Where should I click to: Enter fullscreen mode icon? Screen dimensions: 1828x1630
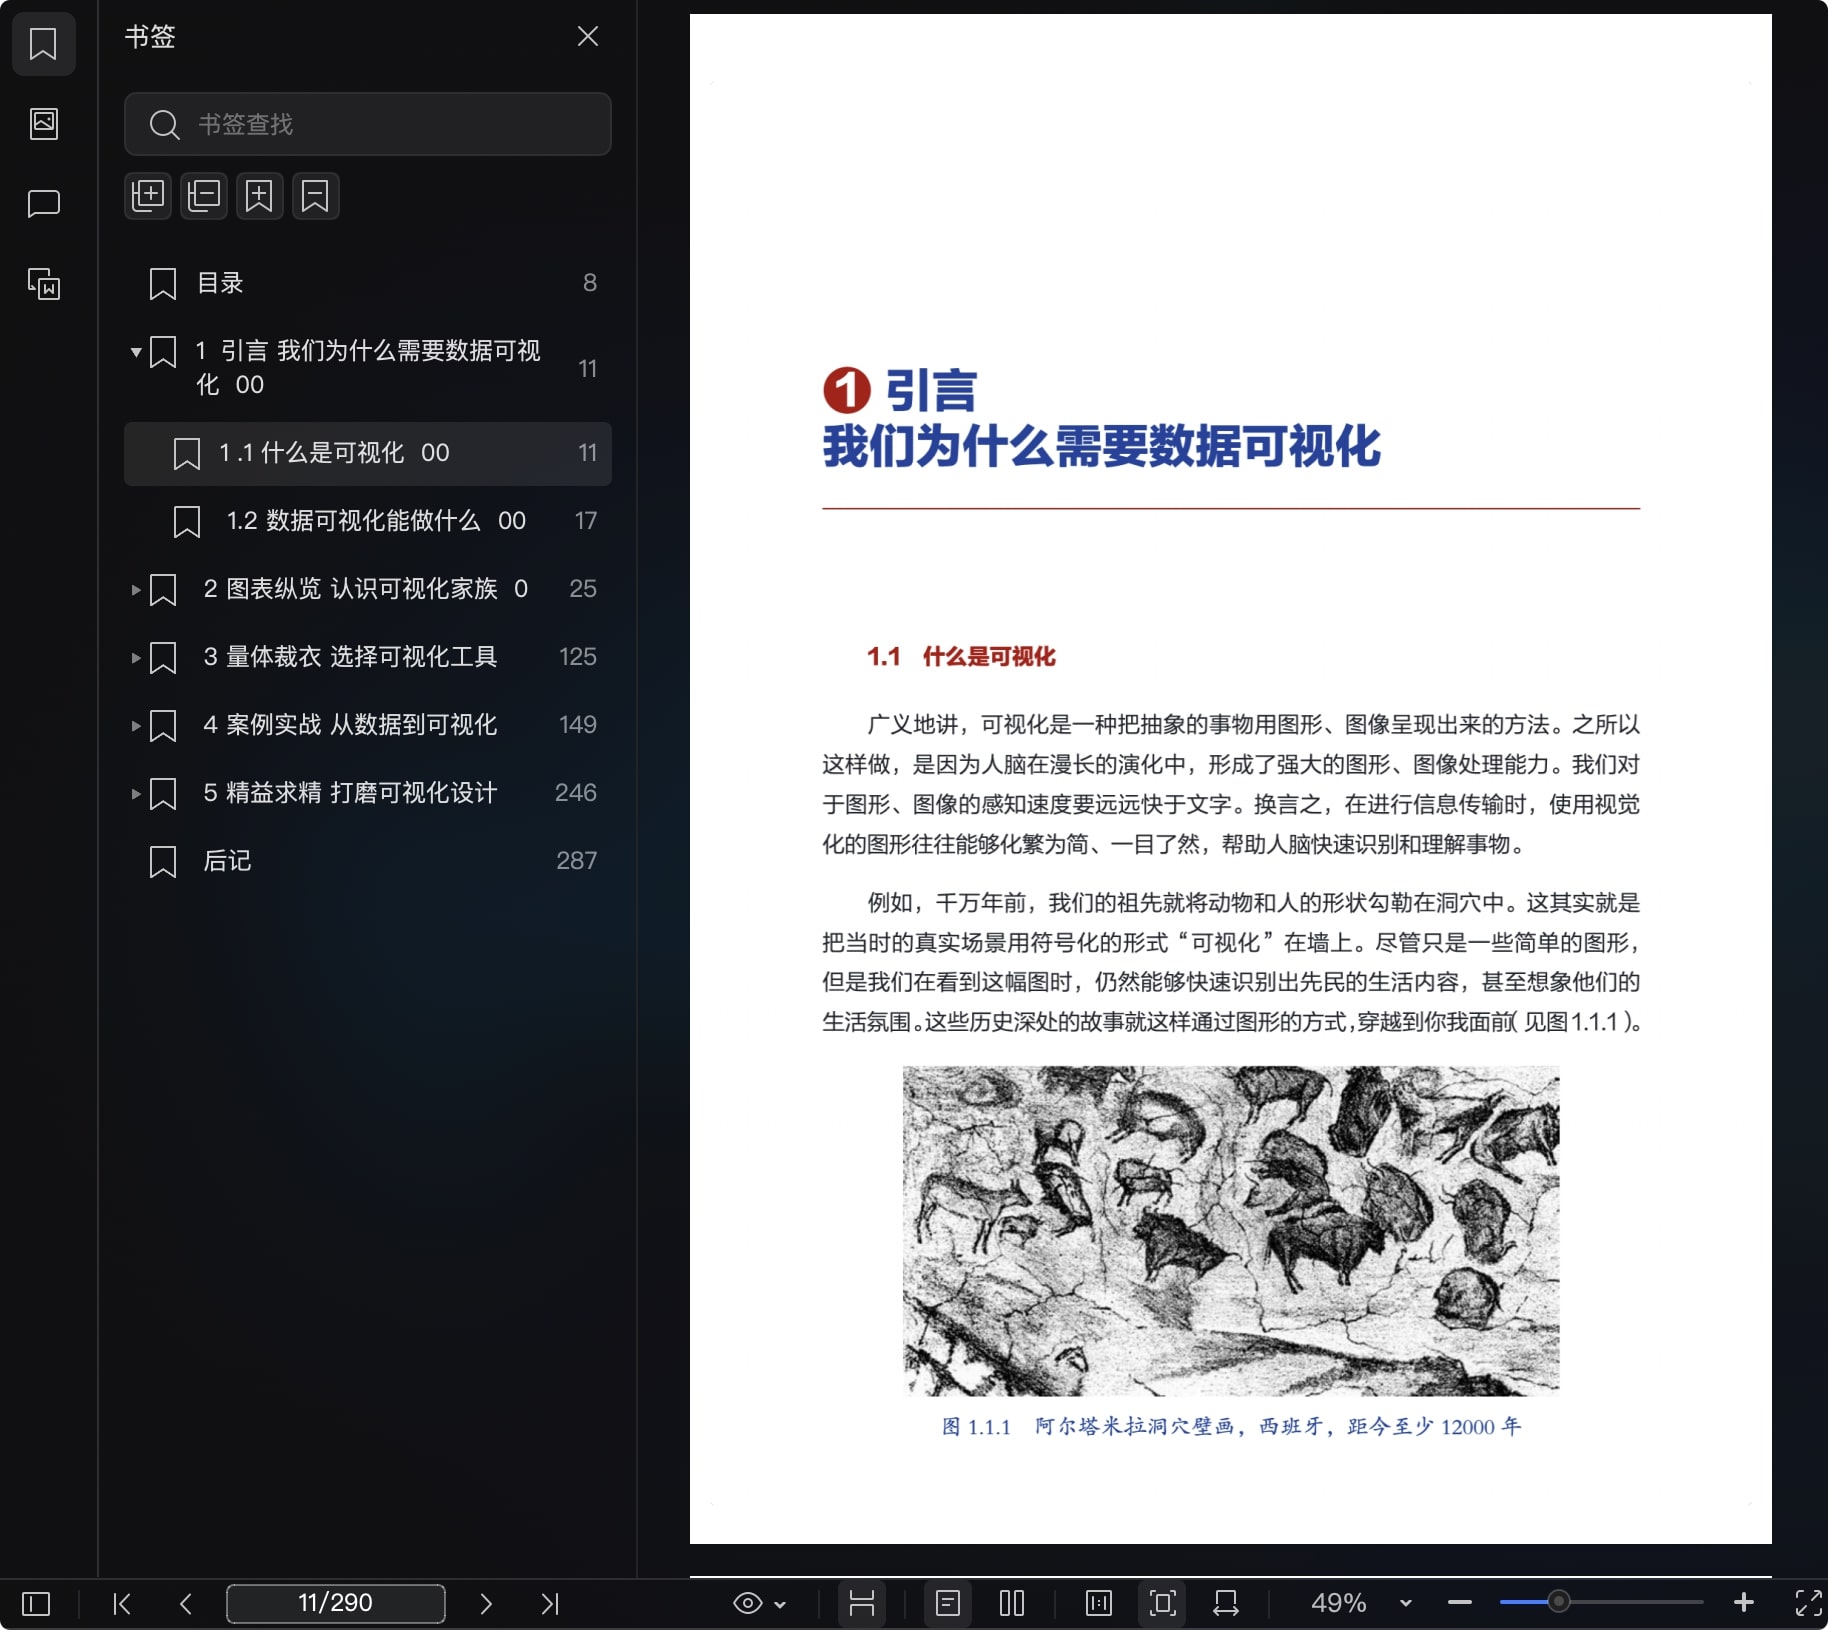pyautogui.click(x=1809, y=1603)
